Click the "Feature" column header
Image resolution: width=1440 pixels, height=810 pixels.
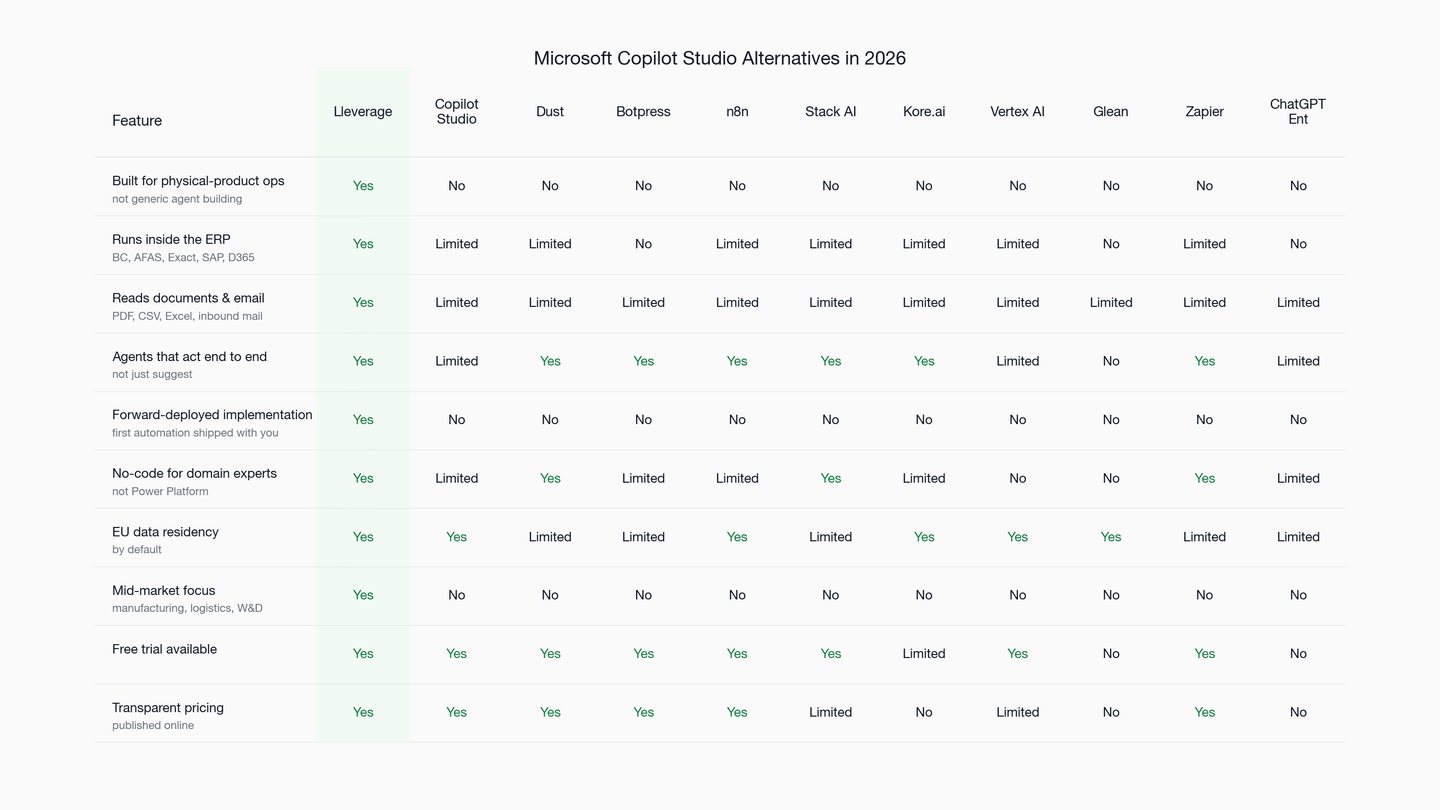[x=137, y=120]
